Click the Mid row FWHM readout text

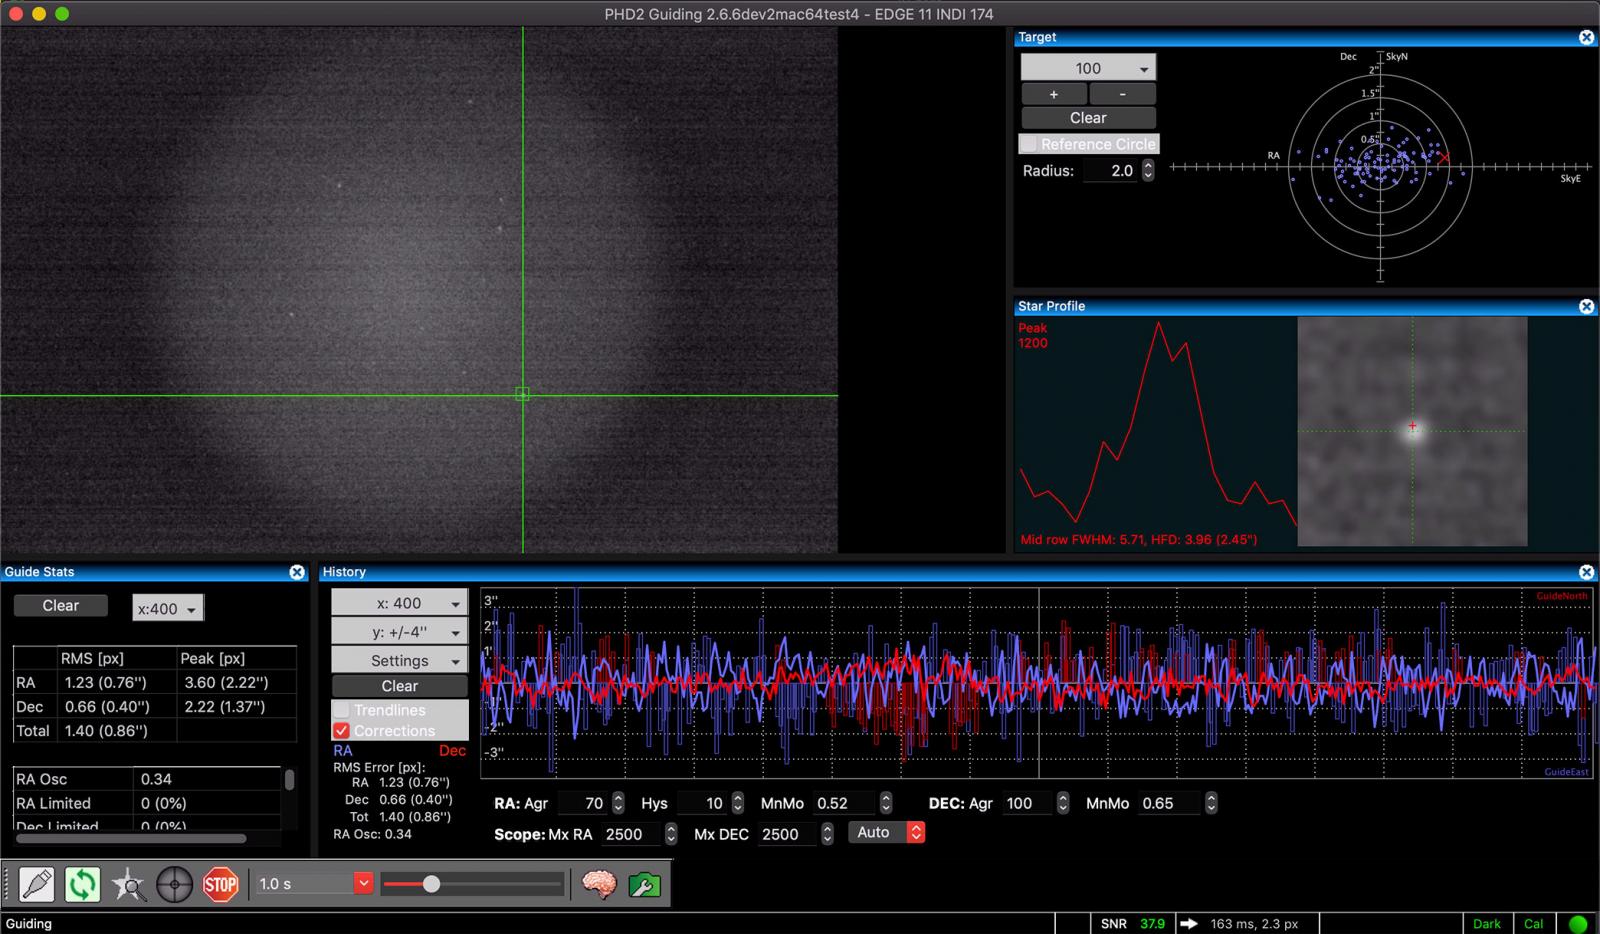[1139, 539]
